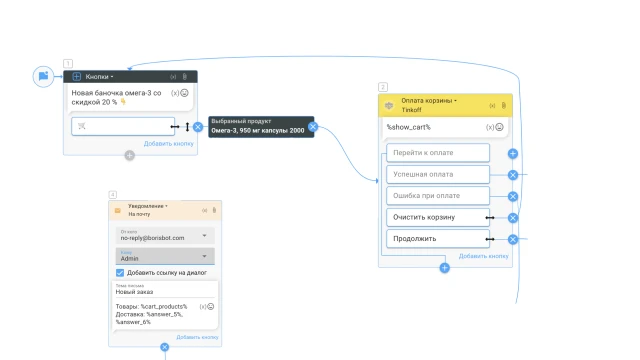640x360 pixels.
Task: Add connection for Перейти к оплате
Action: click(x=513, y=153)
